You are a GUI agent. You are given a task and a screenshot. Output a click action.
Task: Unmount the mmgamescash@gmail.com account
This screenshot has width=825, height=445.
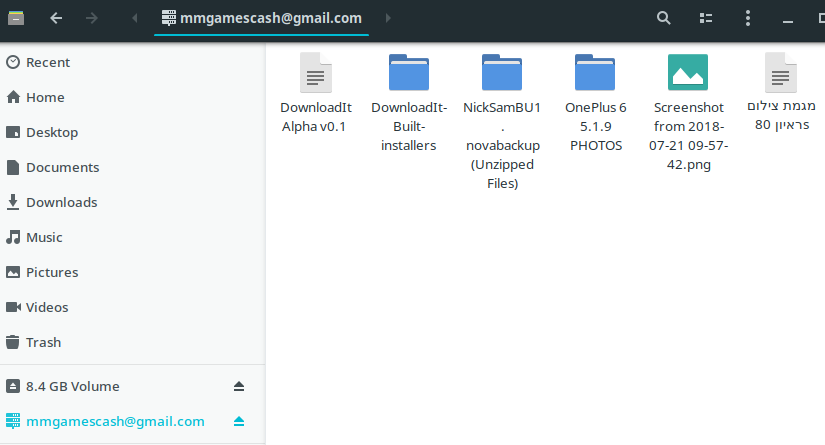pyautogui.click(x=239, y=421)
